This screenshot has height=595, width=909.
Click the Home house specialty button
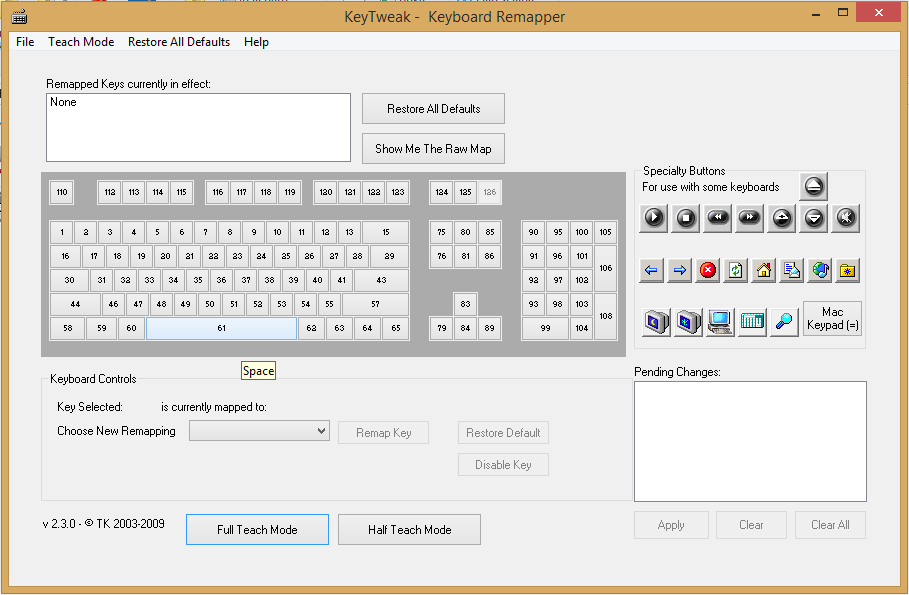pos(763,270)
